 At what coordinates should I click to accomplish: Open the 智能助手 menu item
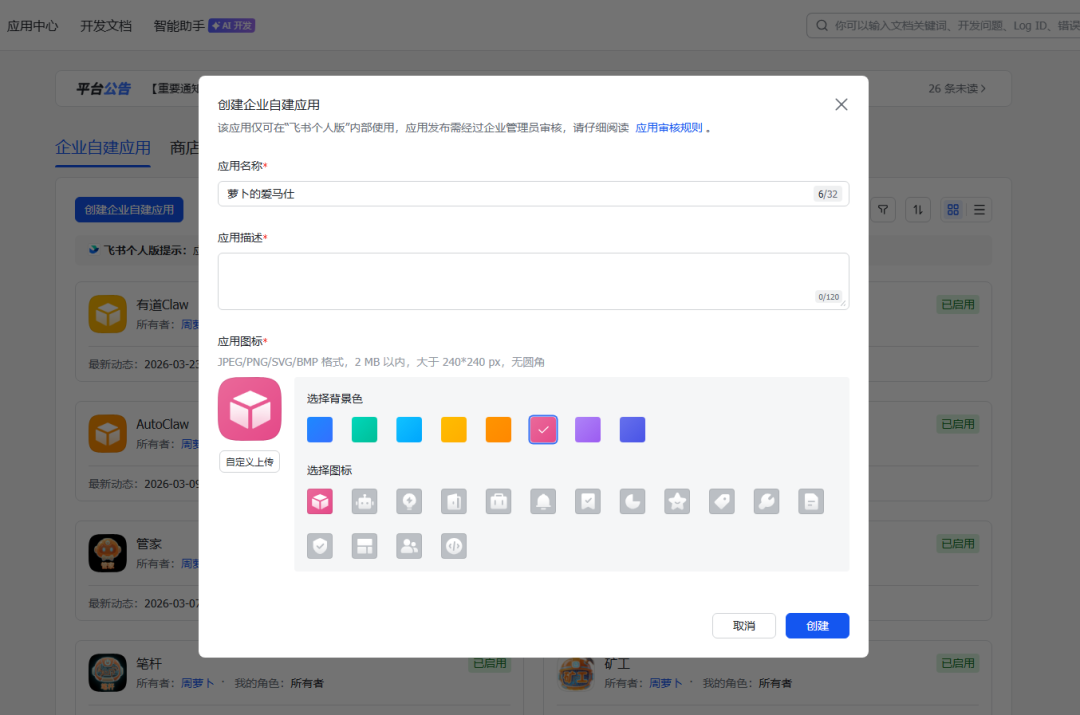coord(179,26)
